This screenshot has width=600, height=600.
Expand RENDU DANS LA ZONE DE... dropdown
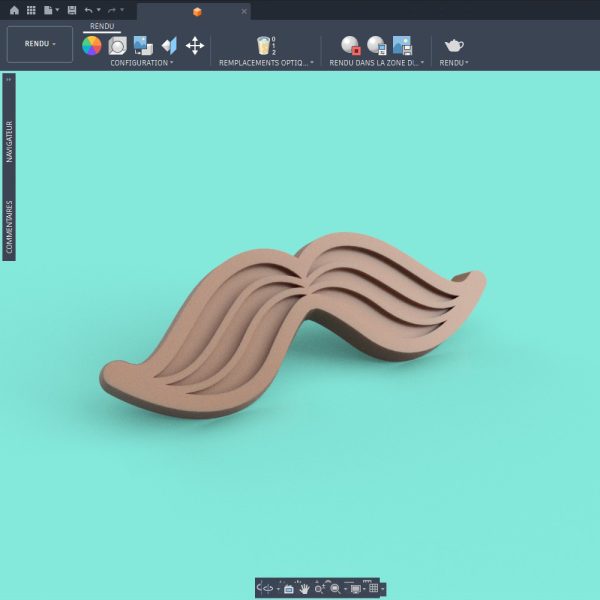(377, 63)
